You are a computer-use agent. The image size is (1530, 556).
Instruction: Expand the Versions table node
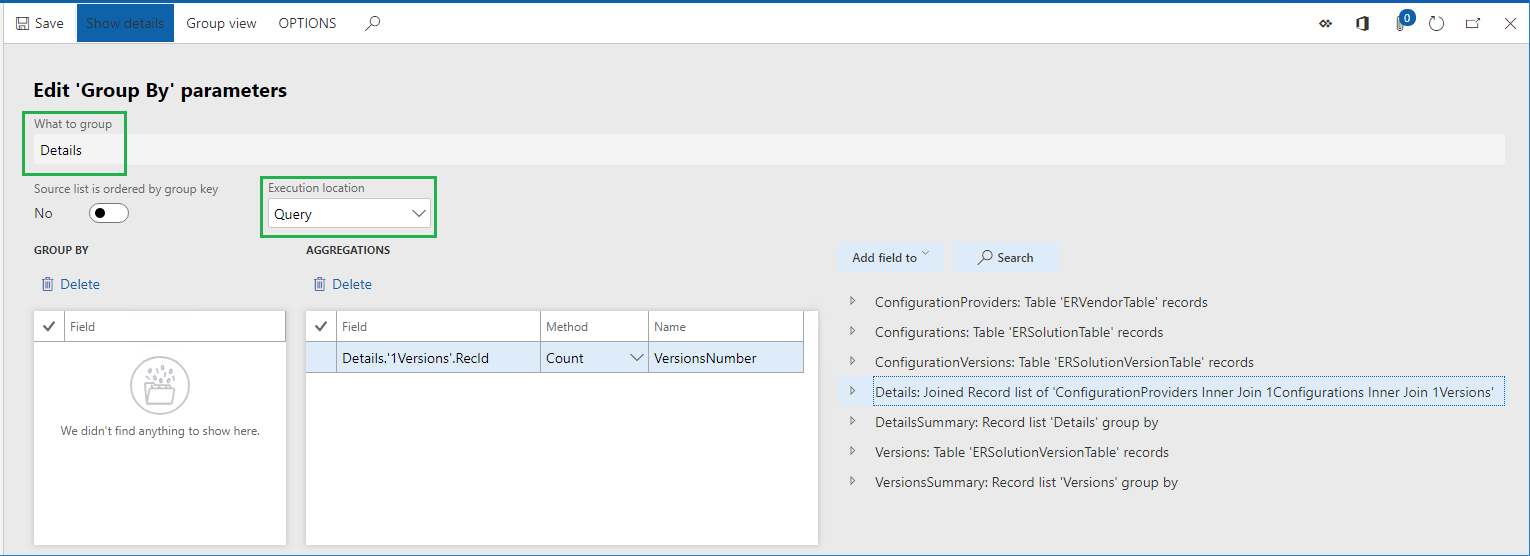pyautogui.click(x=853, y=451)
